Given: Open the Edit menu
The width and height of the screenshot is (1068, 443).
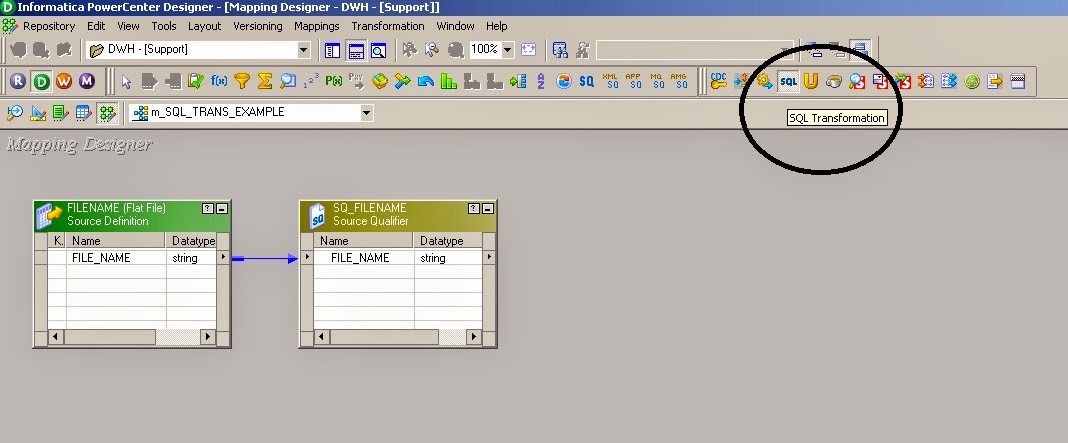Looking at the screenshot, I should [x=96, y=26].
